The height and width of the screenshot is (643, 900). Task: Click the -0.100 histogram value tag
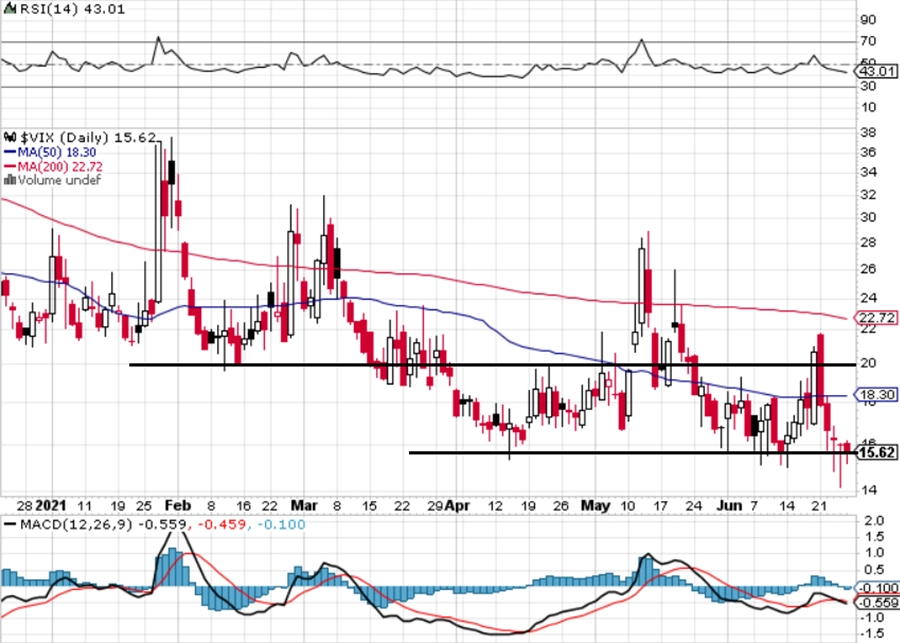[876, 588]
